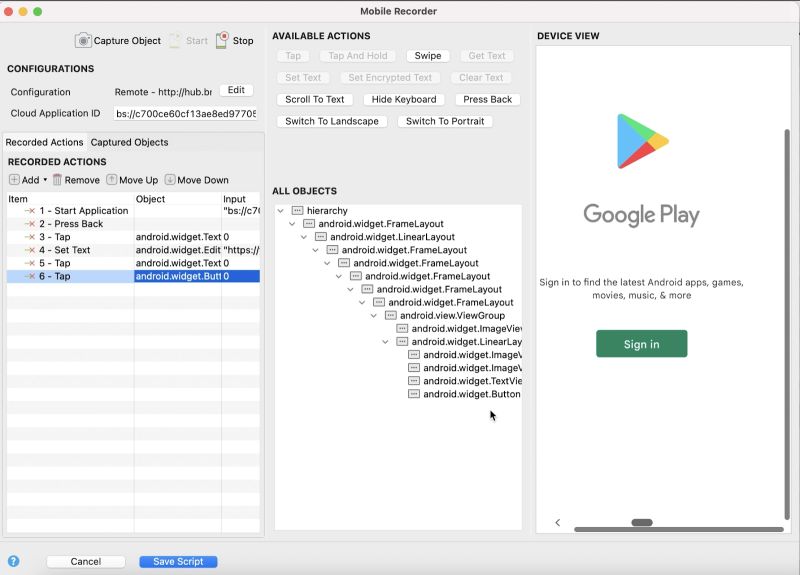800x575 pixels.
Task: Select the '6 - Tap' recorded action row
Action: coord(133,276)
